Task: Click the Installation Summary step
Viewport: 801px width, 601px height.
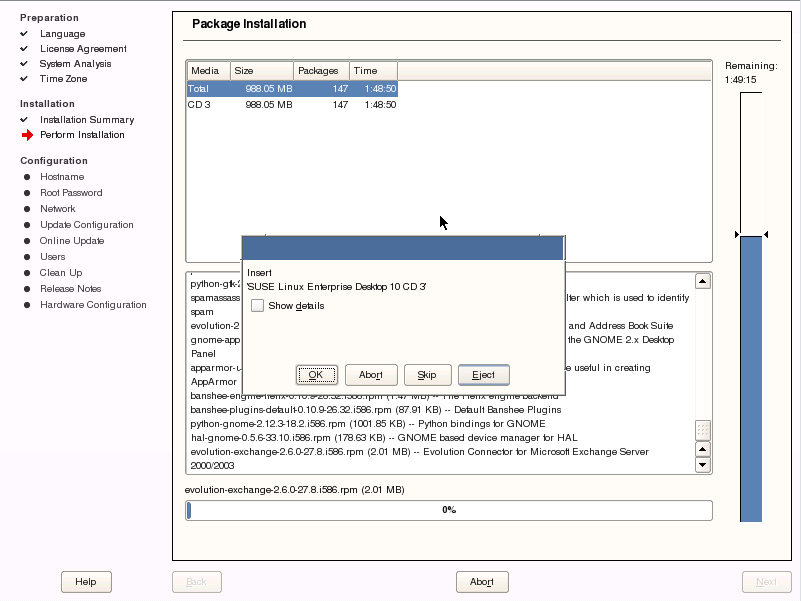Action: tap(87, 120)
